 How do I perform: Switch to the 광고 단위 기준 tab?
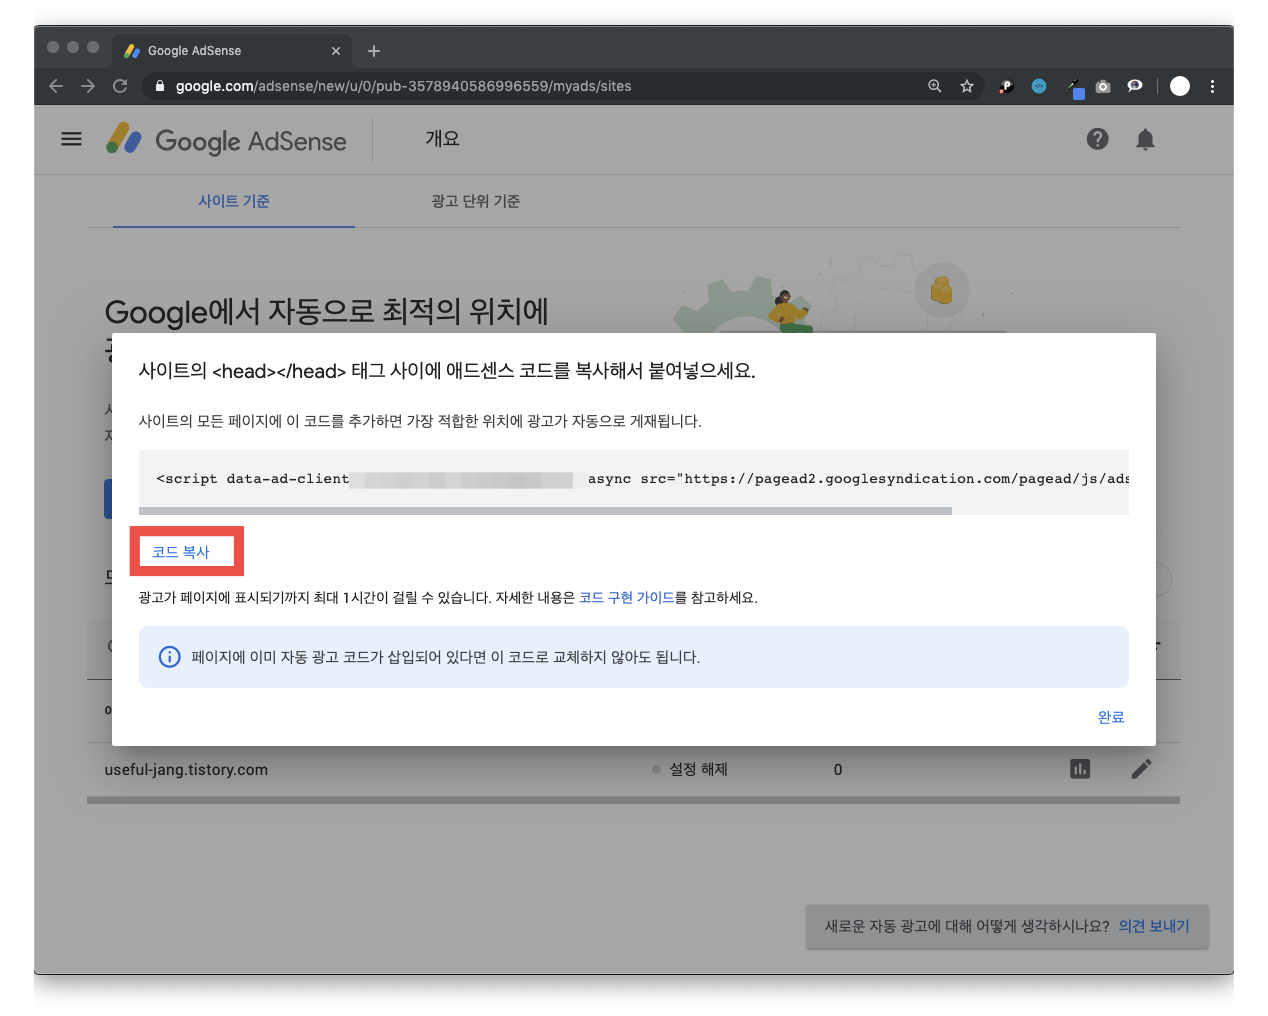[x=476, y=201]
